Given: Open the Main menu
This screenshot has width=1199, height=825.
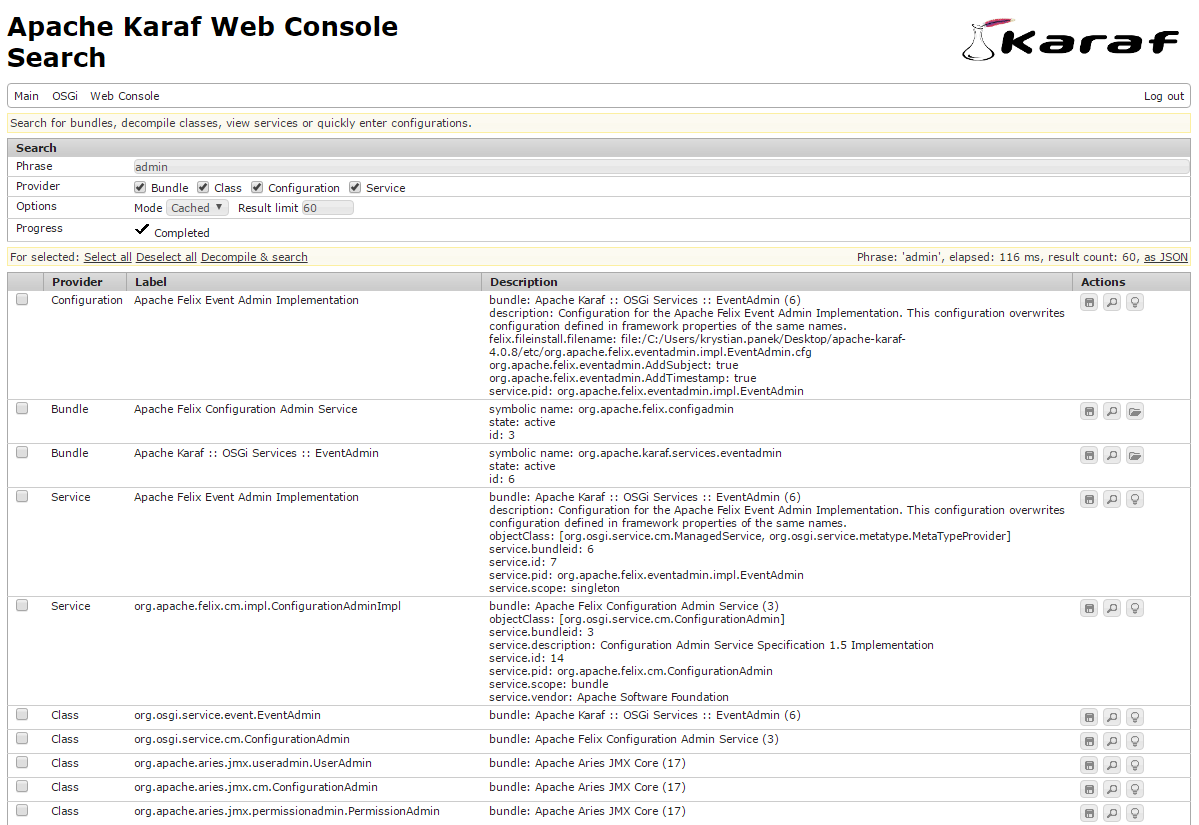Looking at the screenshot, I should (x=26, y=96).
